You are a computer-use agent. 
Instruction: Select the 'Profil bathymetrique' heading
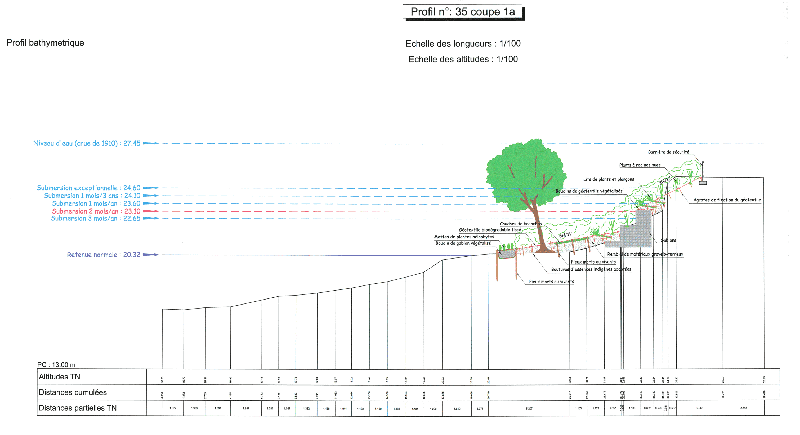pos(45,43)
